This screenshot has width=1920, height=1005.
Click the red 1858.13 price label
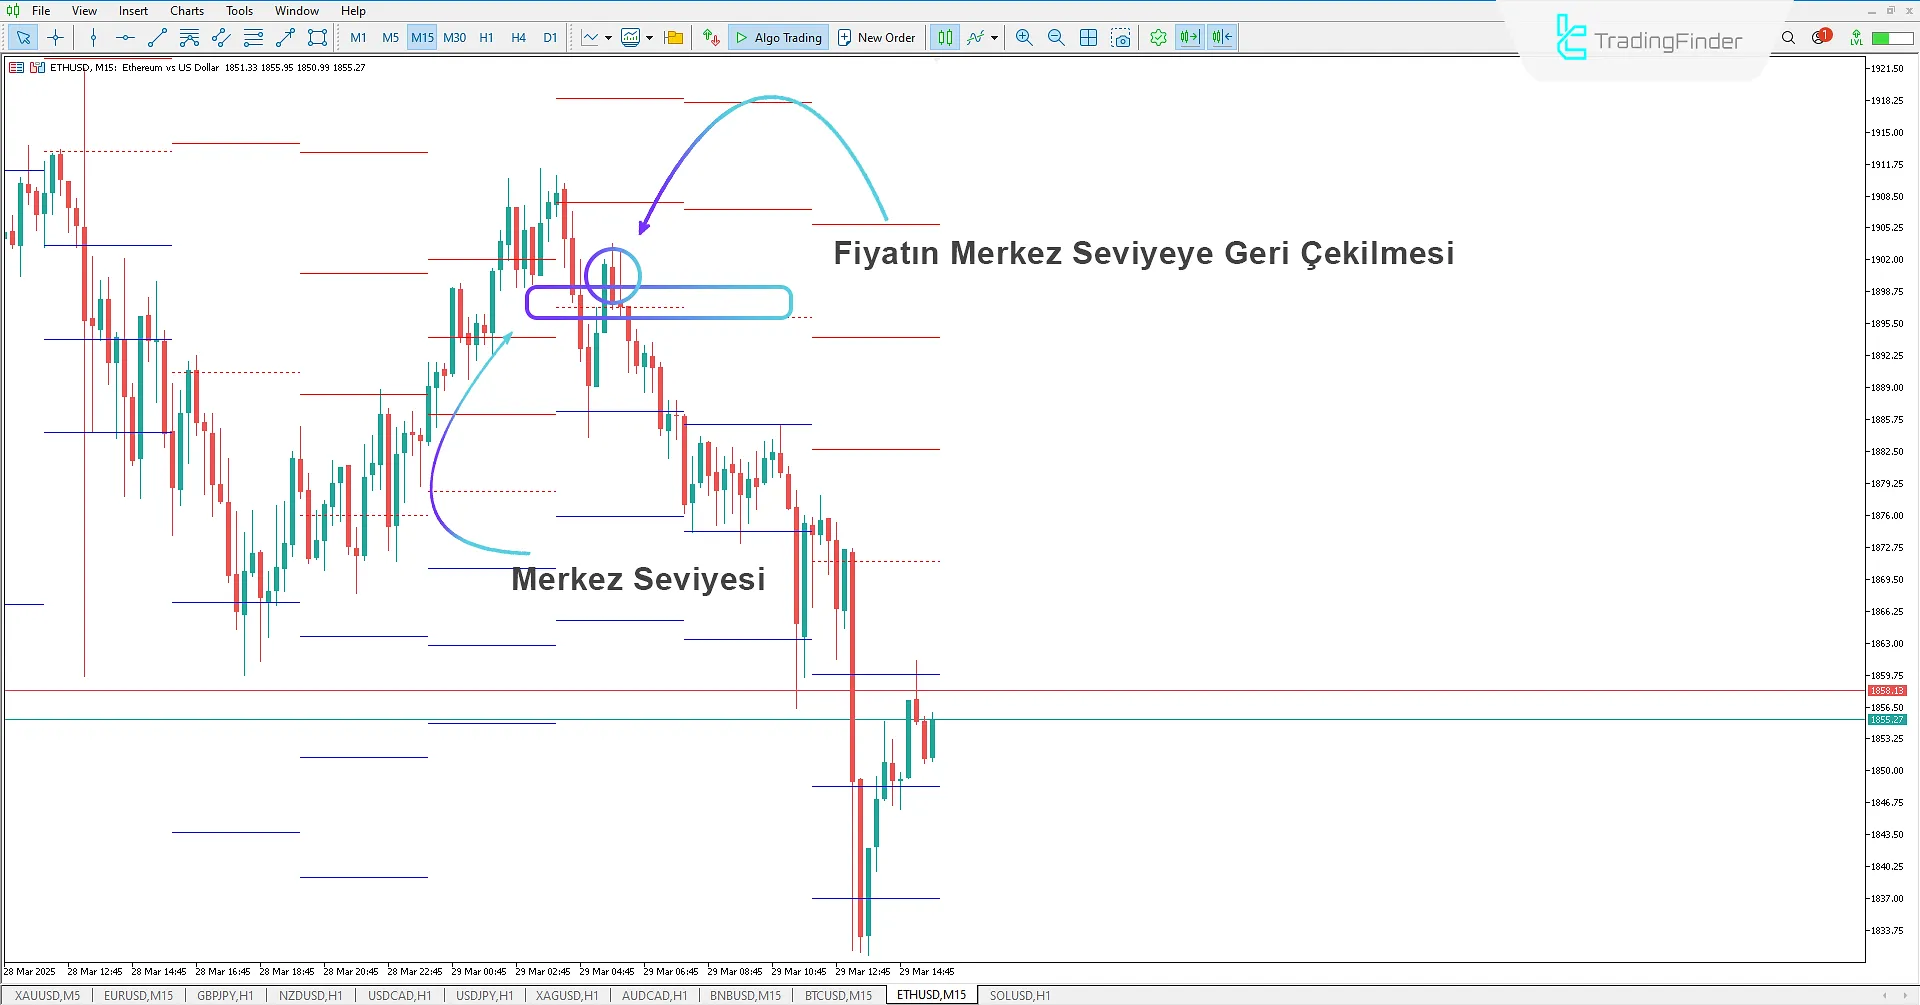click(x=1887, y=691)
